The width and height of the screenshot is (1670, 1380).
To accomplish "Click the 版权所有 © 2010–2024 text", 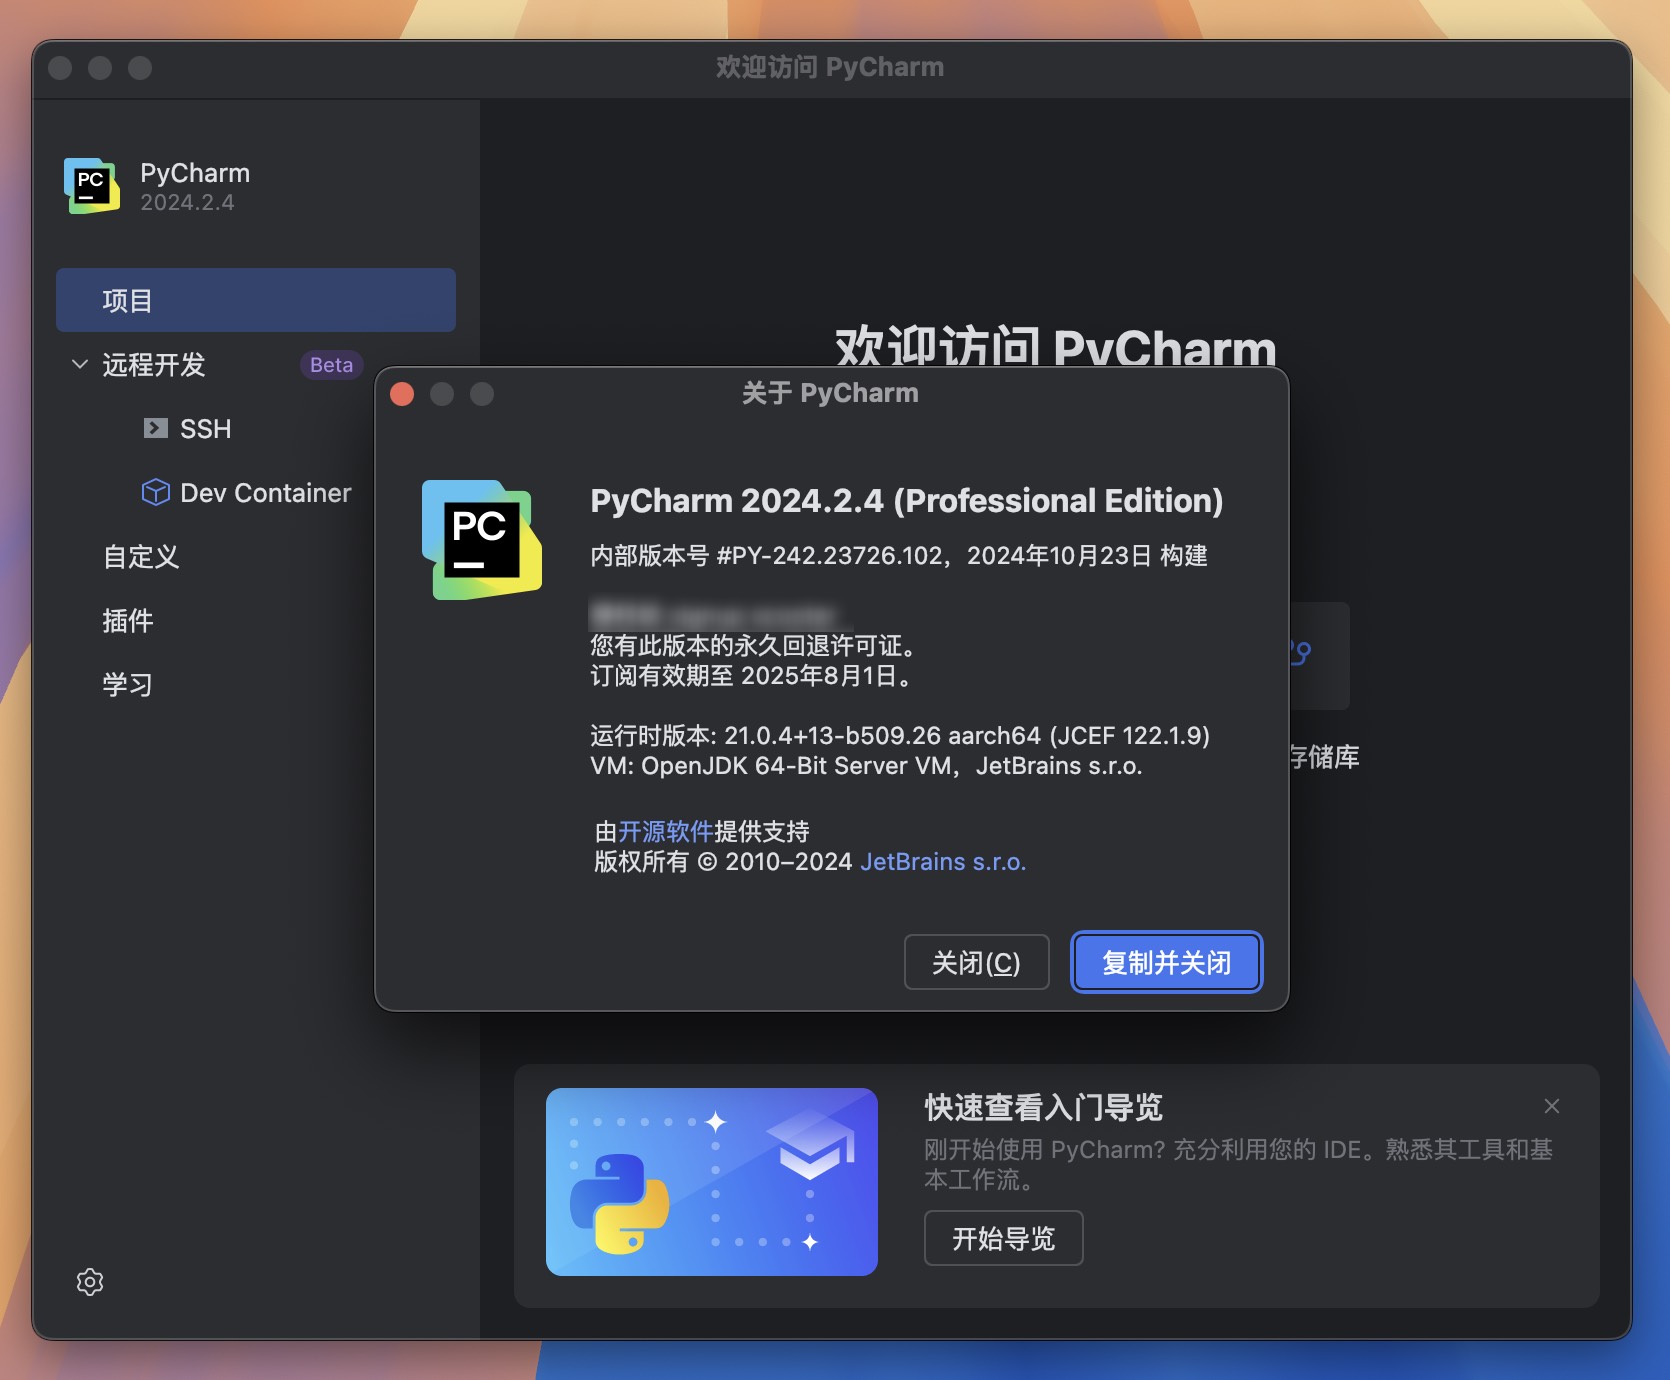I will pyautogui.click(x=723, y=862).
